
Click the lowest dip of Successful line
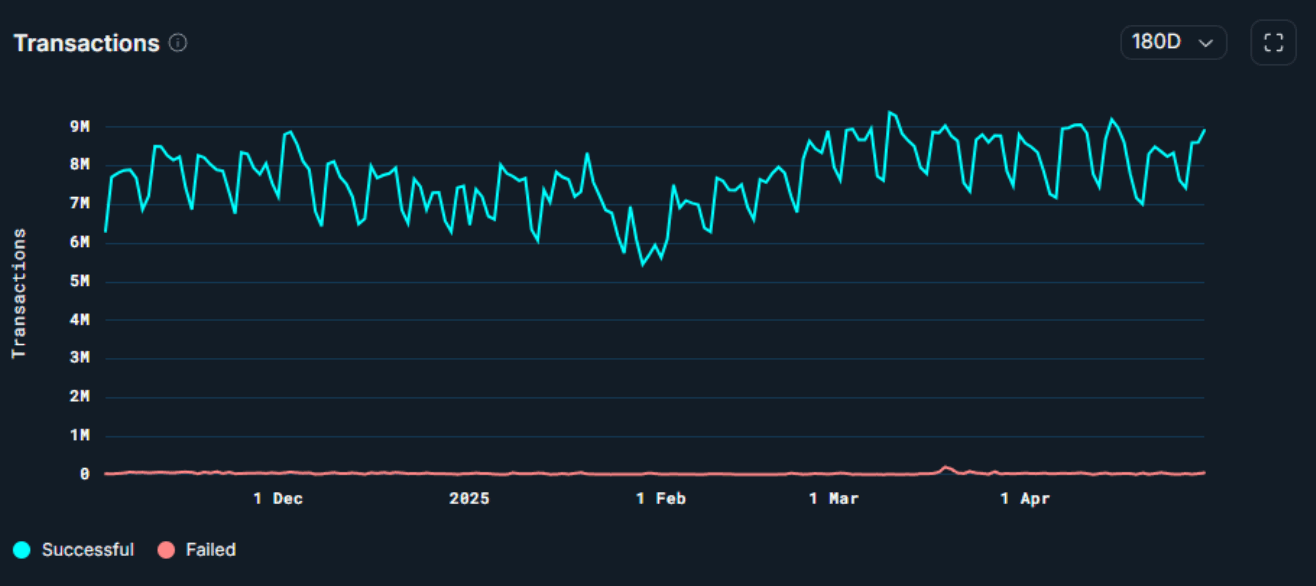coord(643,264)
